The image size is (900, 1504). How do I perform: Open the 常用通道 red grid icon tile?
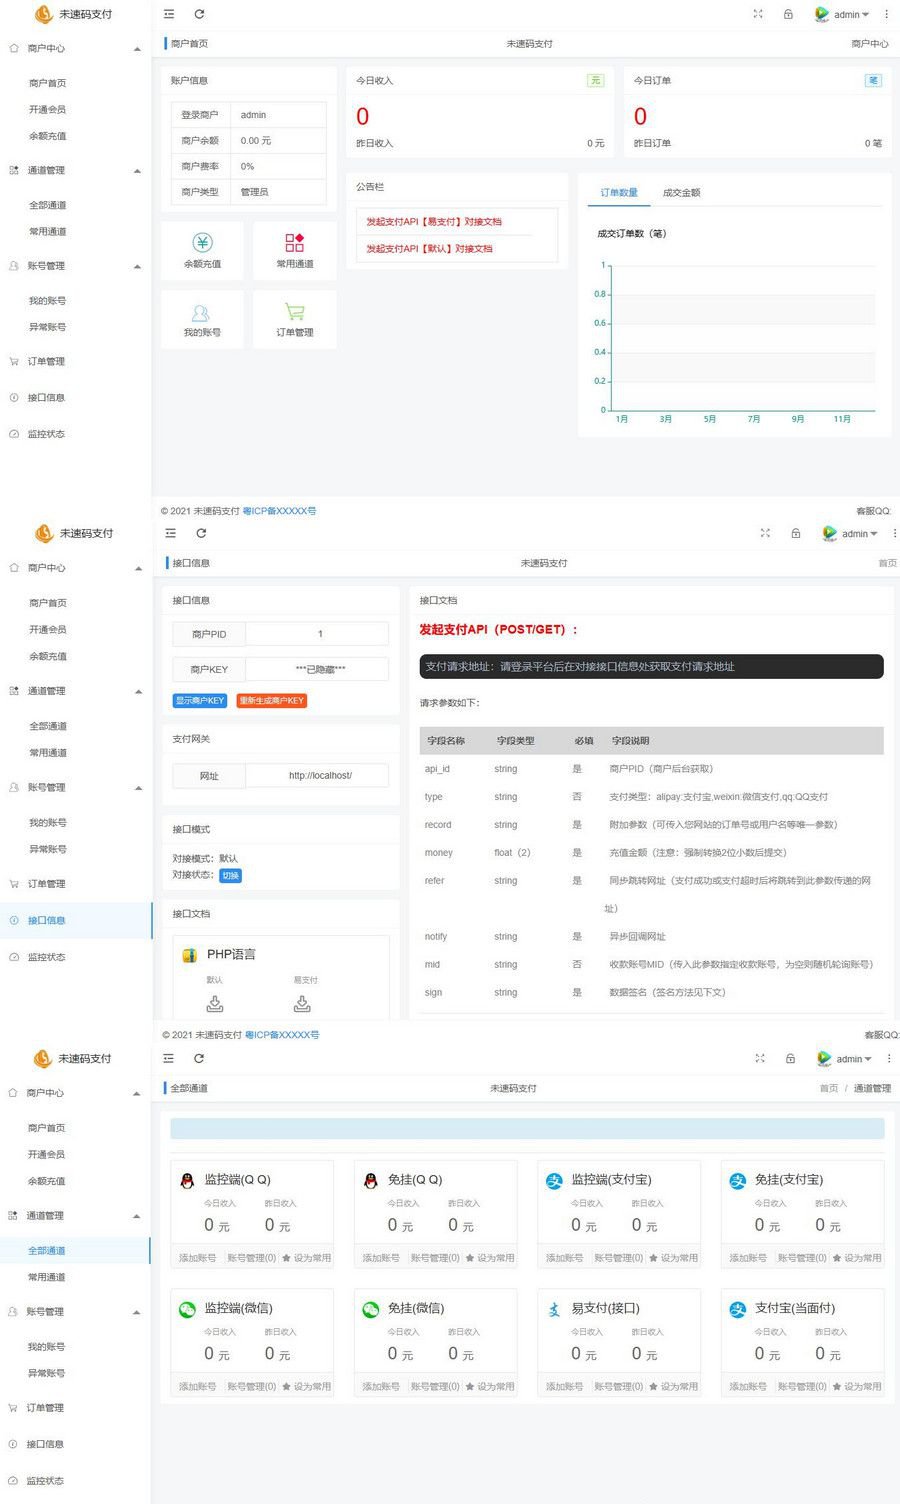pyautogui.click(x=294, y=243)
